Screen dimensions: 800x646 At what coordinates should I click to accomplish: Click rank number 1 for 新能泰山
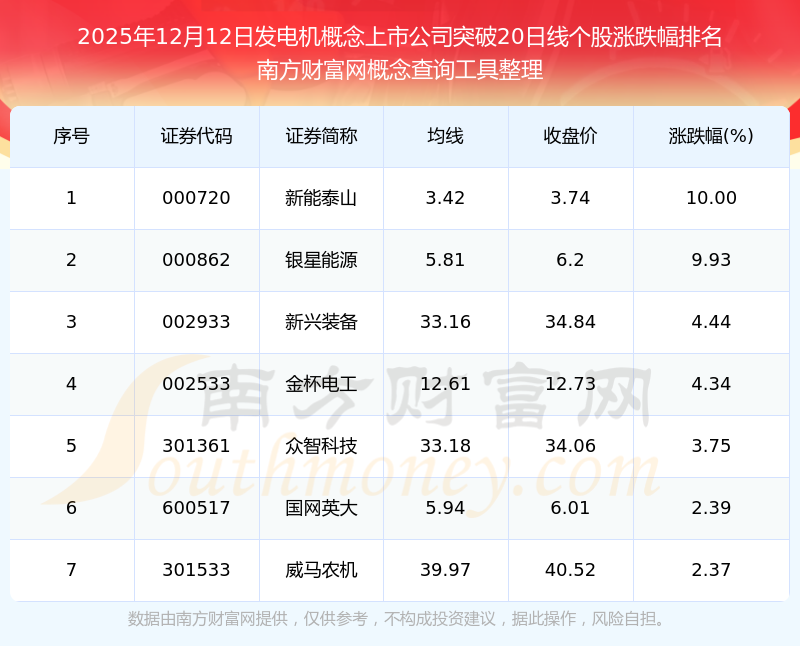(71, 198)
